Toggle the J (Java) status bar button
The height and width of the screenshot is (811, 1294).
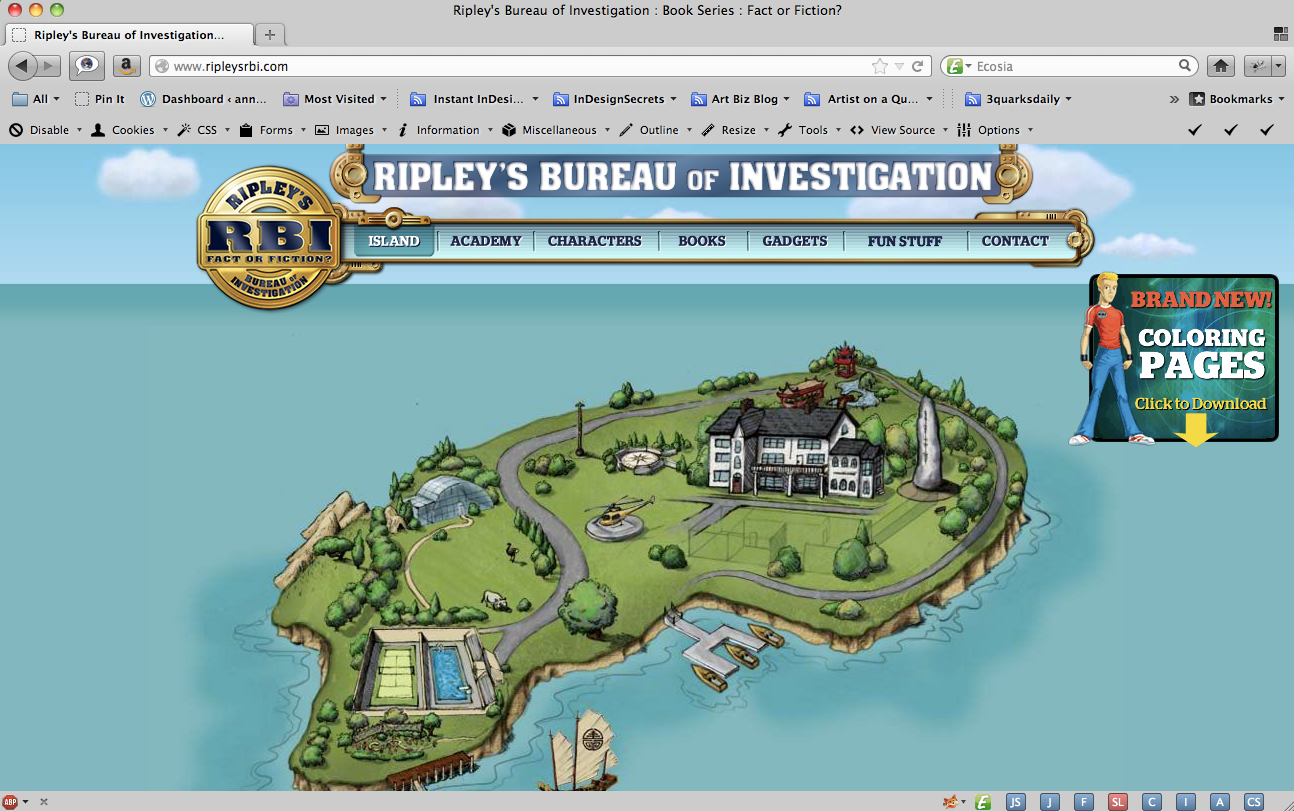coord(1050,802)
